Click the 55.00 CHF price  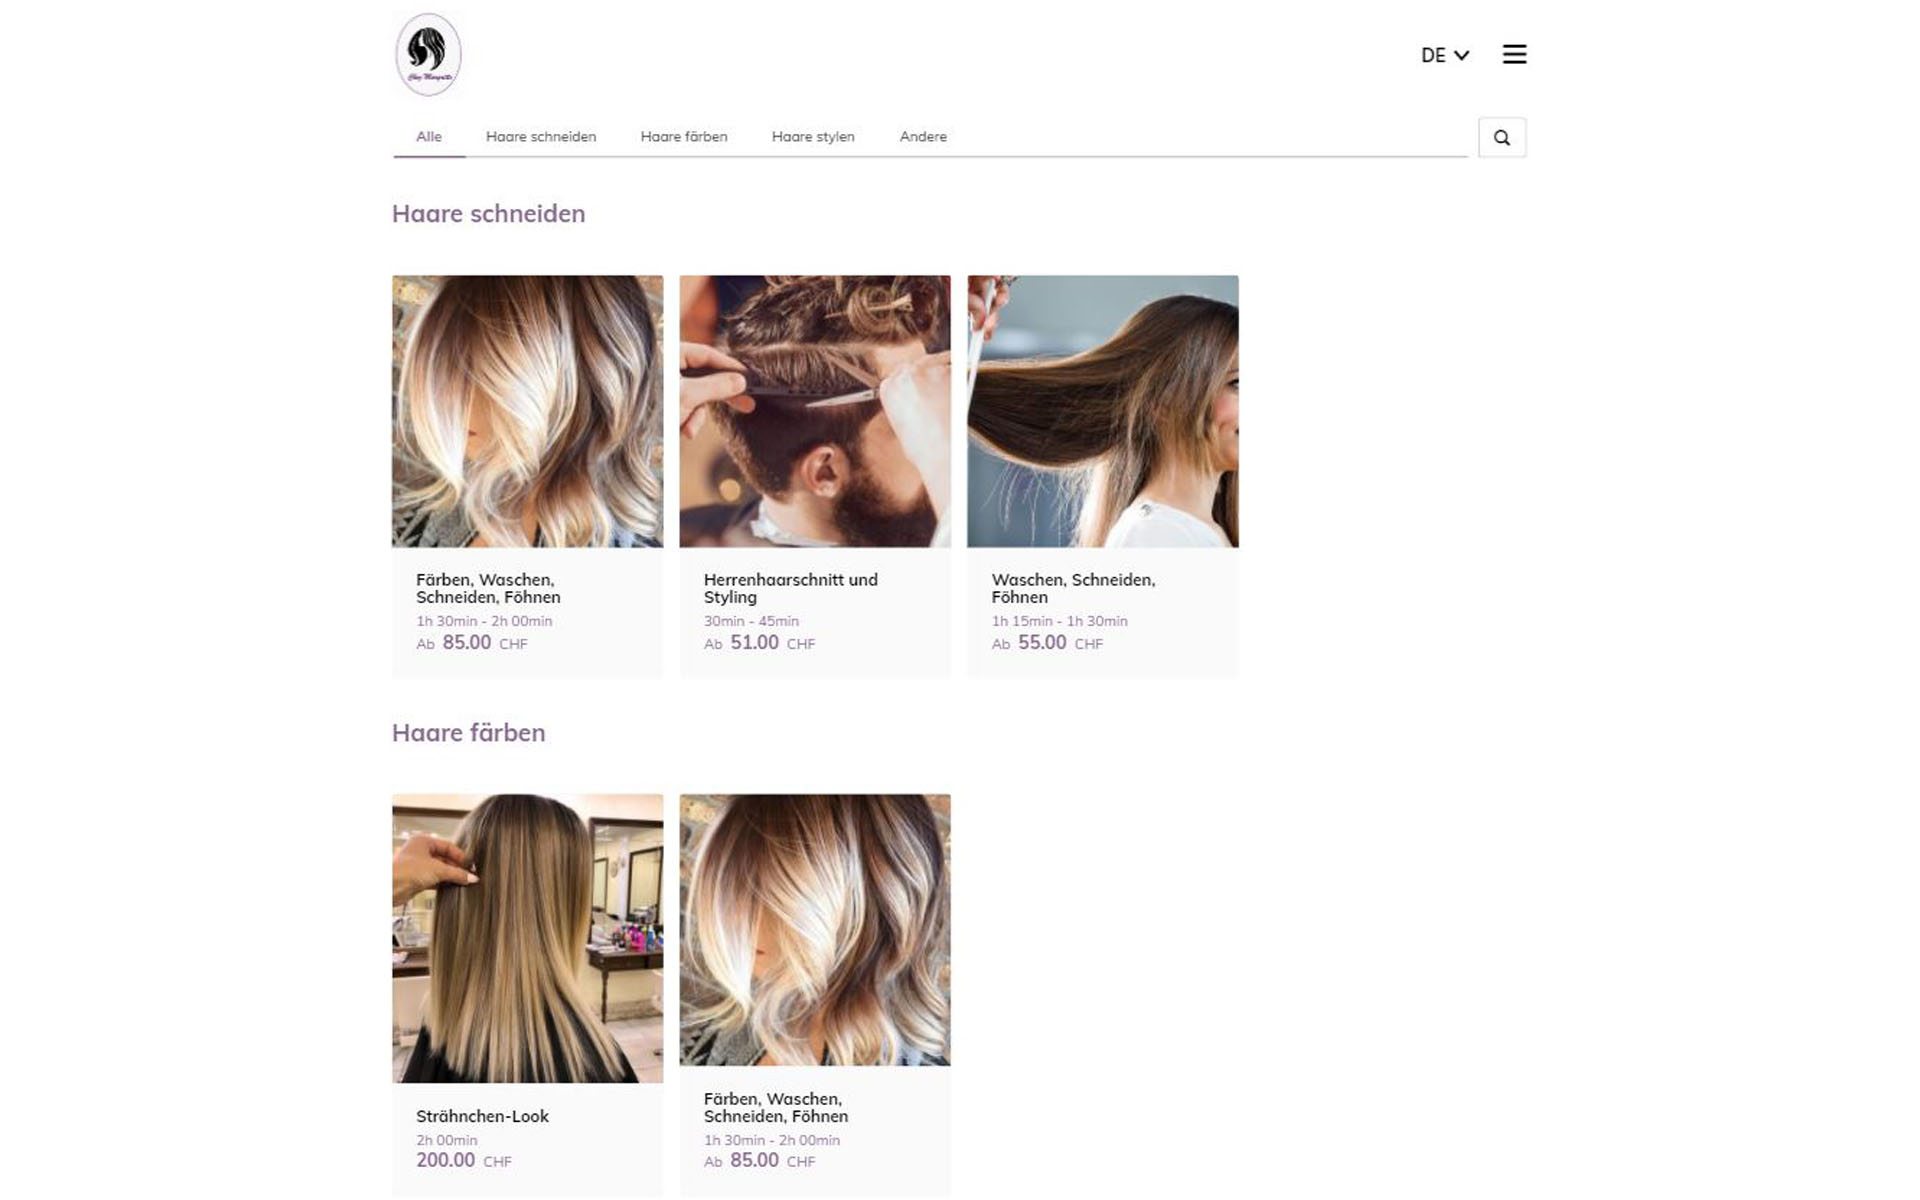[x=1047, y=643]
